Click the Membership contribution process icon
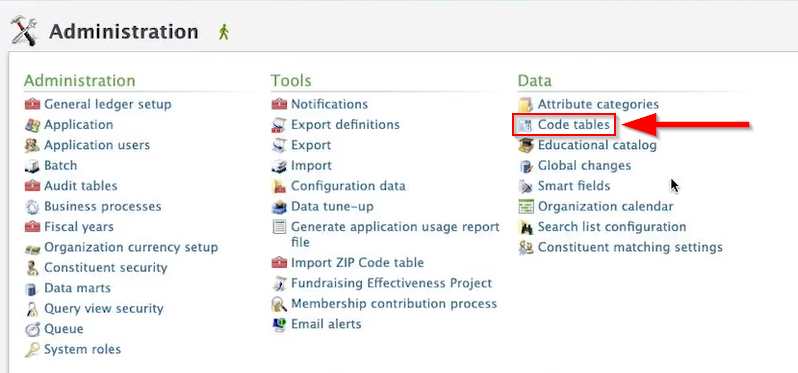 click(x=279, y=304)
